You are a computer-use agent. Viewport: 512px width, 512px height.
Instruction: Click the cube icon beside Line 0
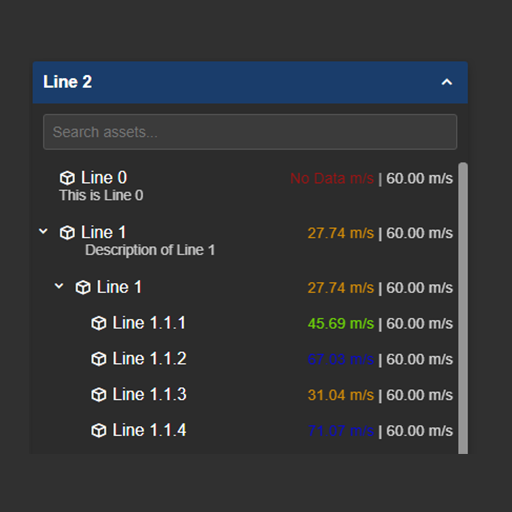pos(67,178)
